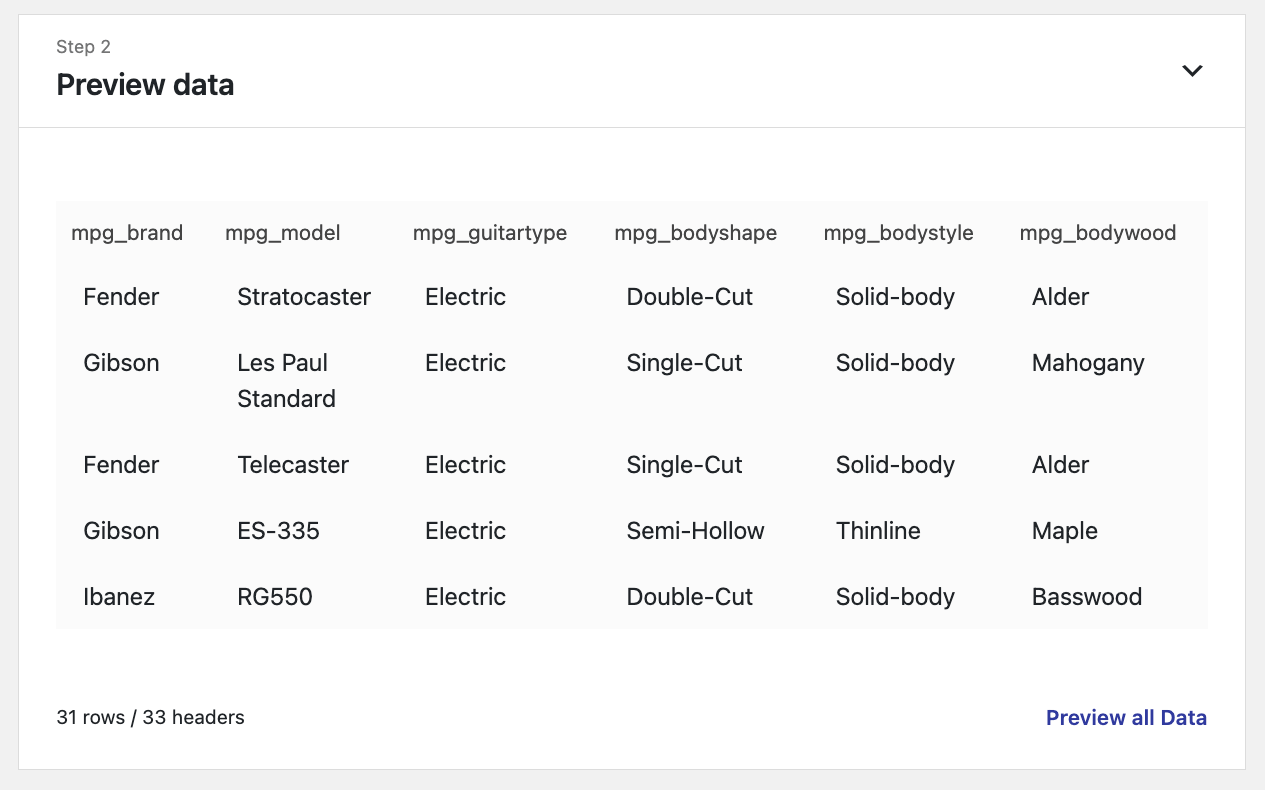1265x790 pixels.
Task: Collapse the Preview data section chevron
Action: tap(1192, 71)
